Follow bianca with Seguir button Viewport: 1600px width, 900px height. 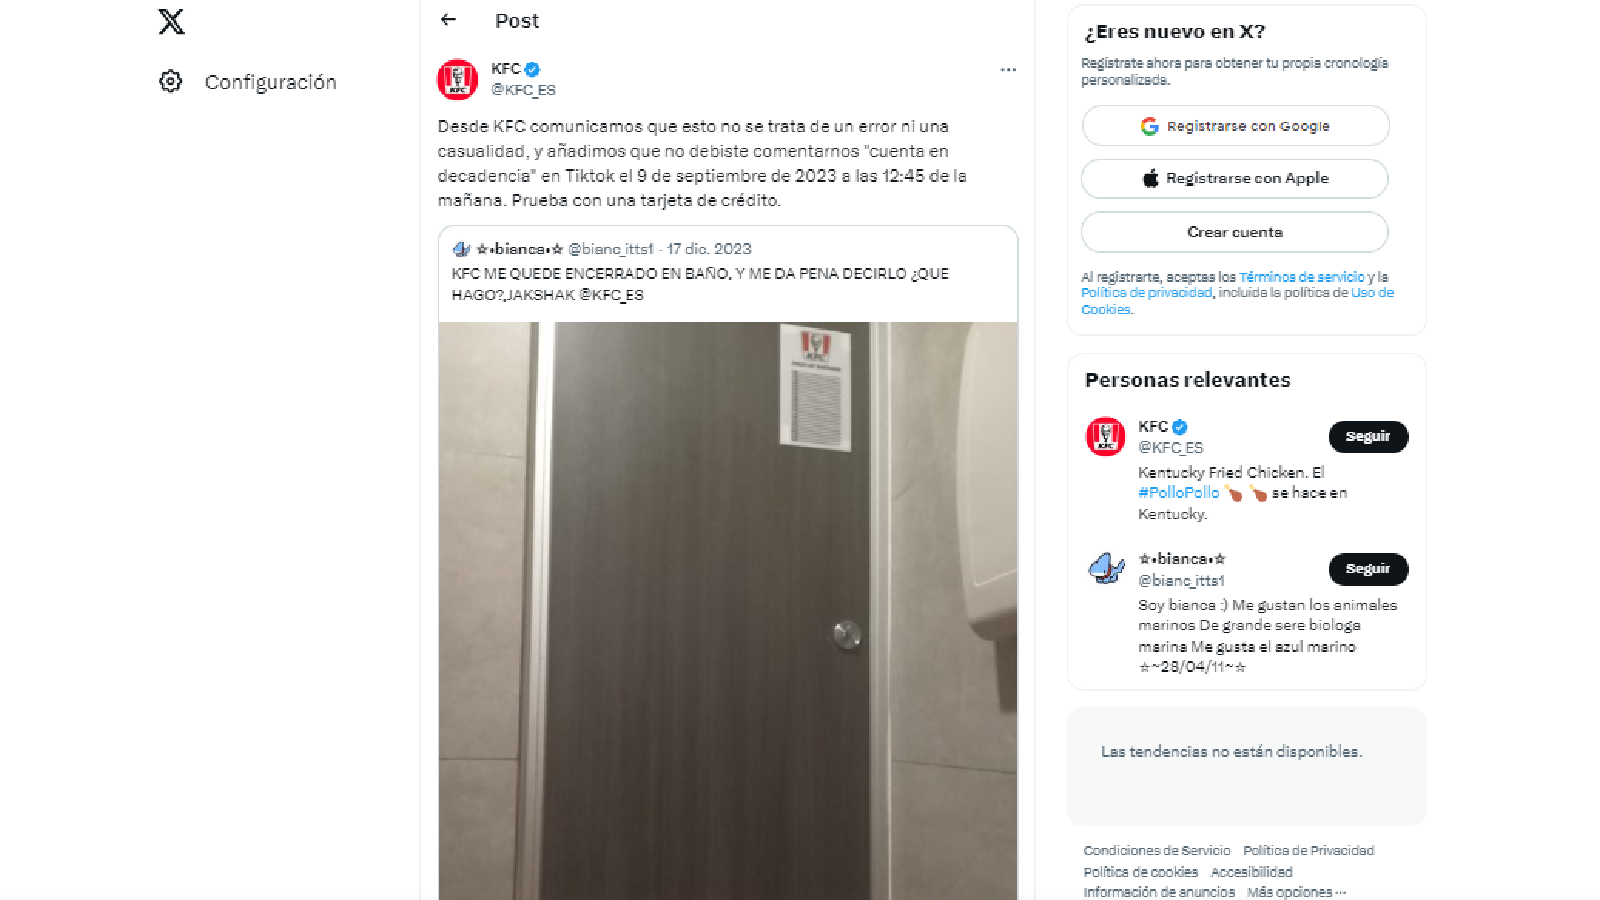click(x=1368, y=569)
